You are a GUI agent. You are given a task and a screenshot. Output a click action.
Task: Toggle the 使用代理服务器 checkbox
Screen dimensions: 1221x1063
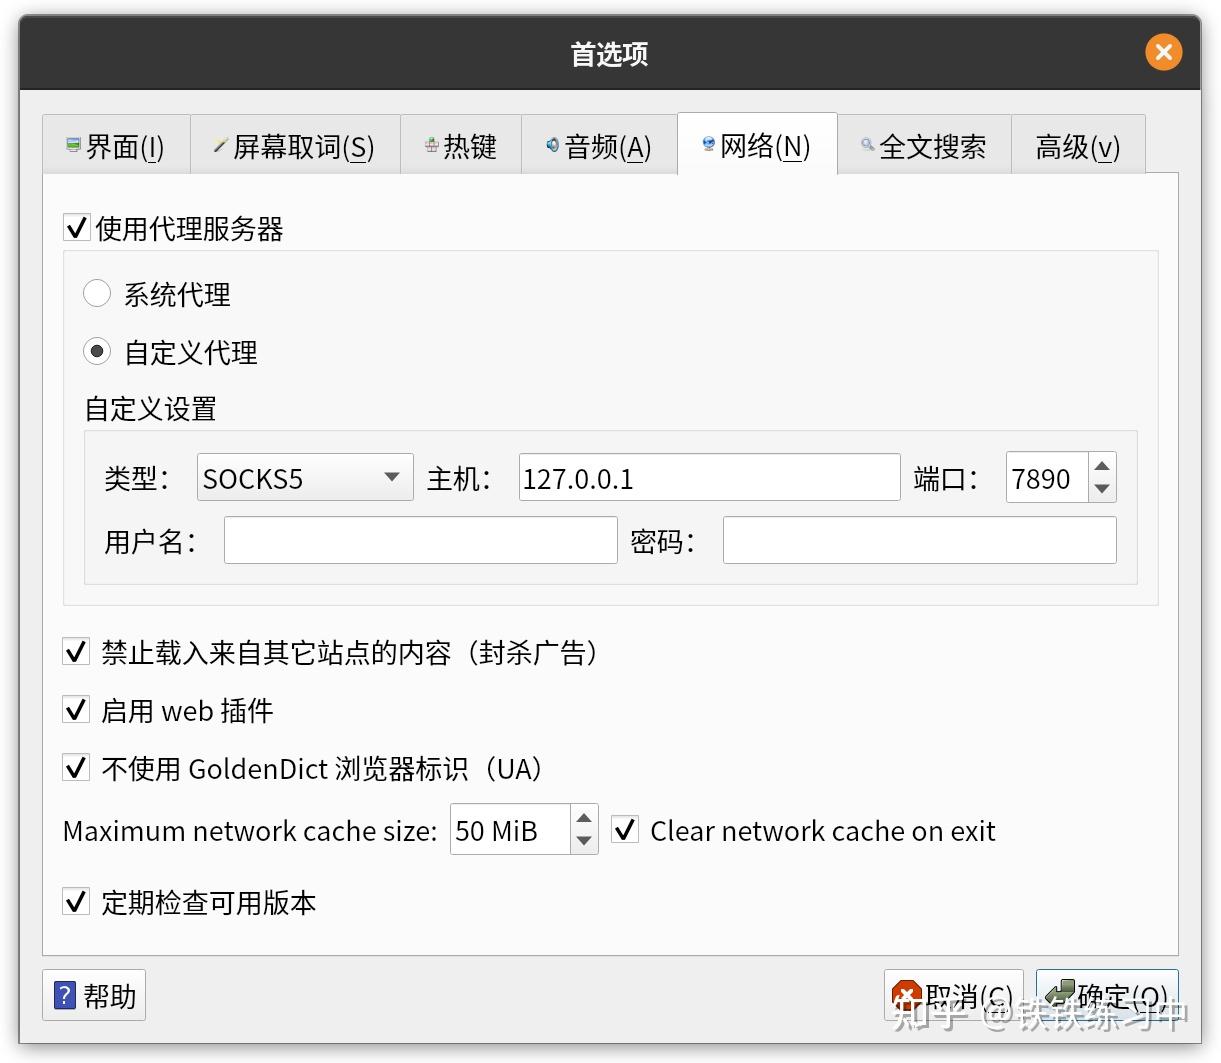pyautogui.click(x=77, y=228)
